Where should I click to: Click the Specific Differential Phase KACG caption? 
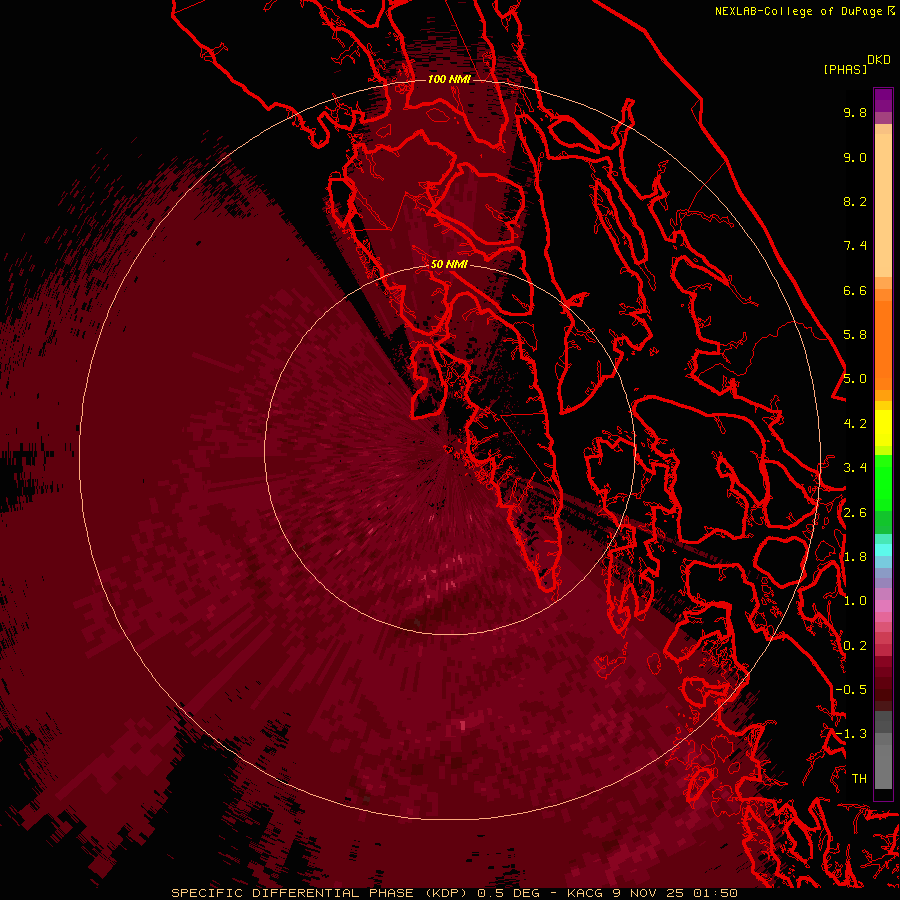[x=455, y=893]
